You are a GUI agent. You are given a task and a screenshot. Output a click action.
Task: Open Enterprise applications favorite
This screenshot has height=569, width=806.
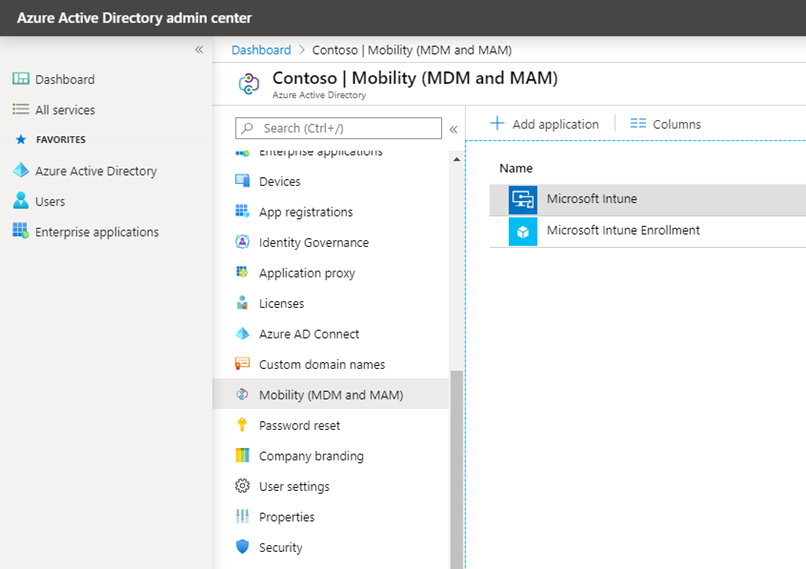tap(97, 232)
